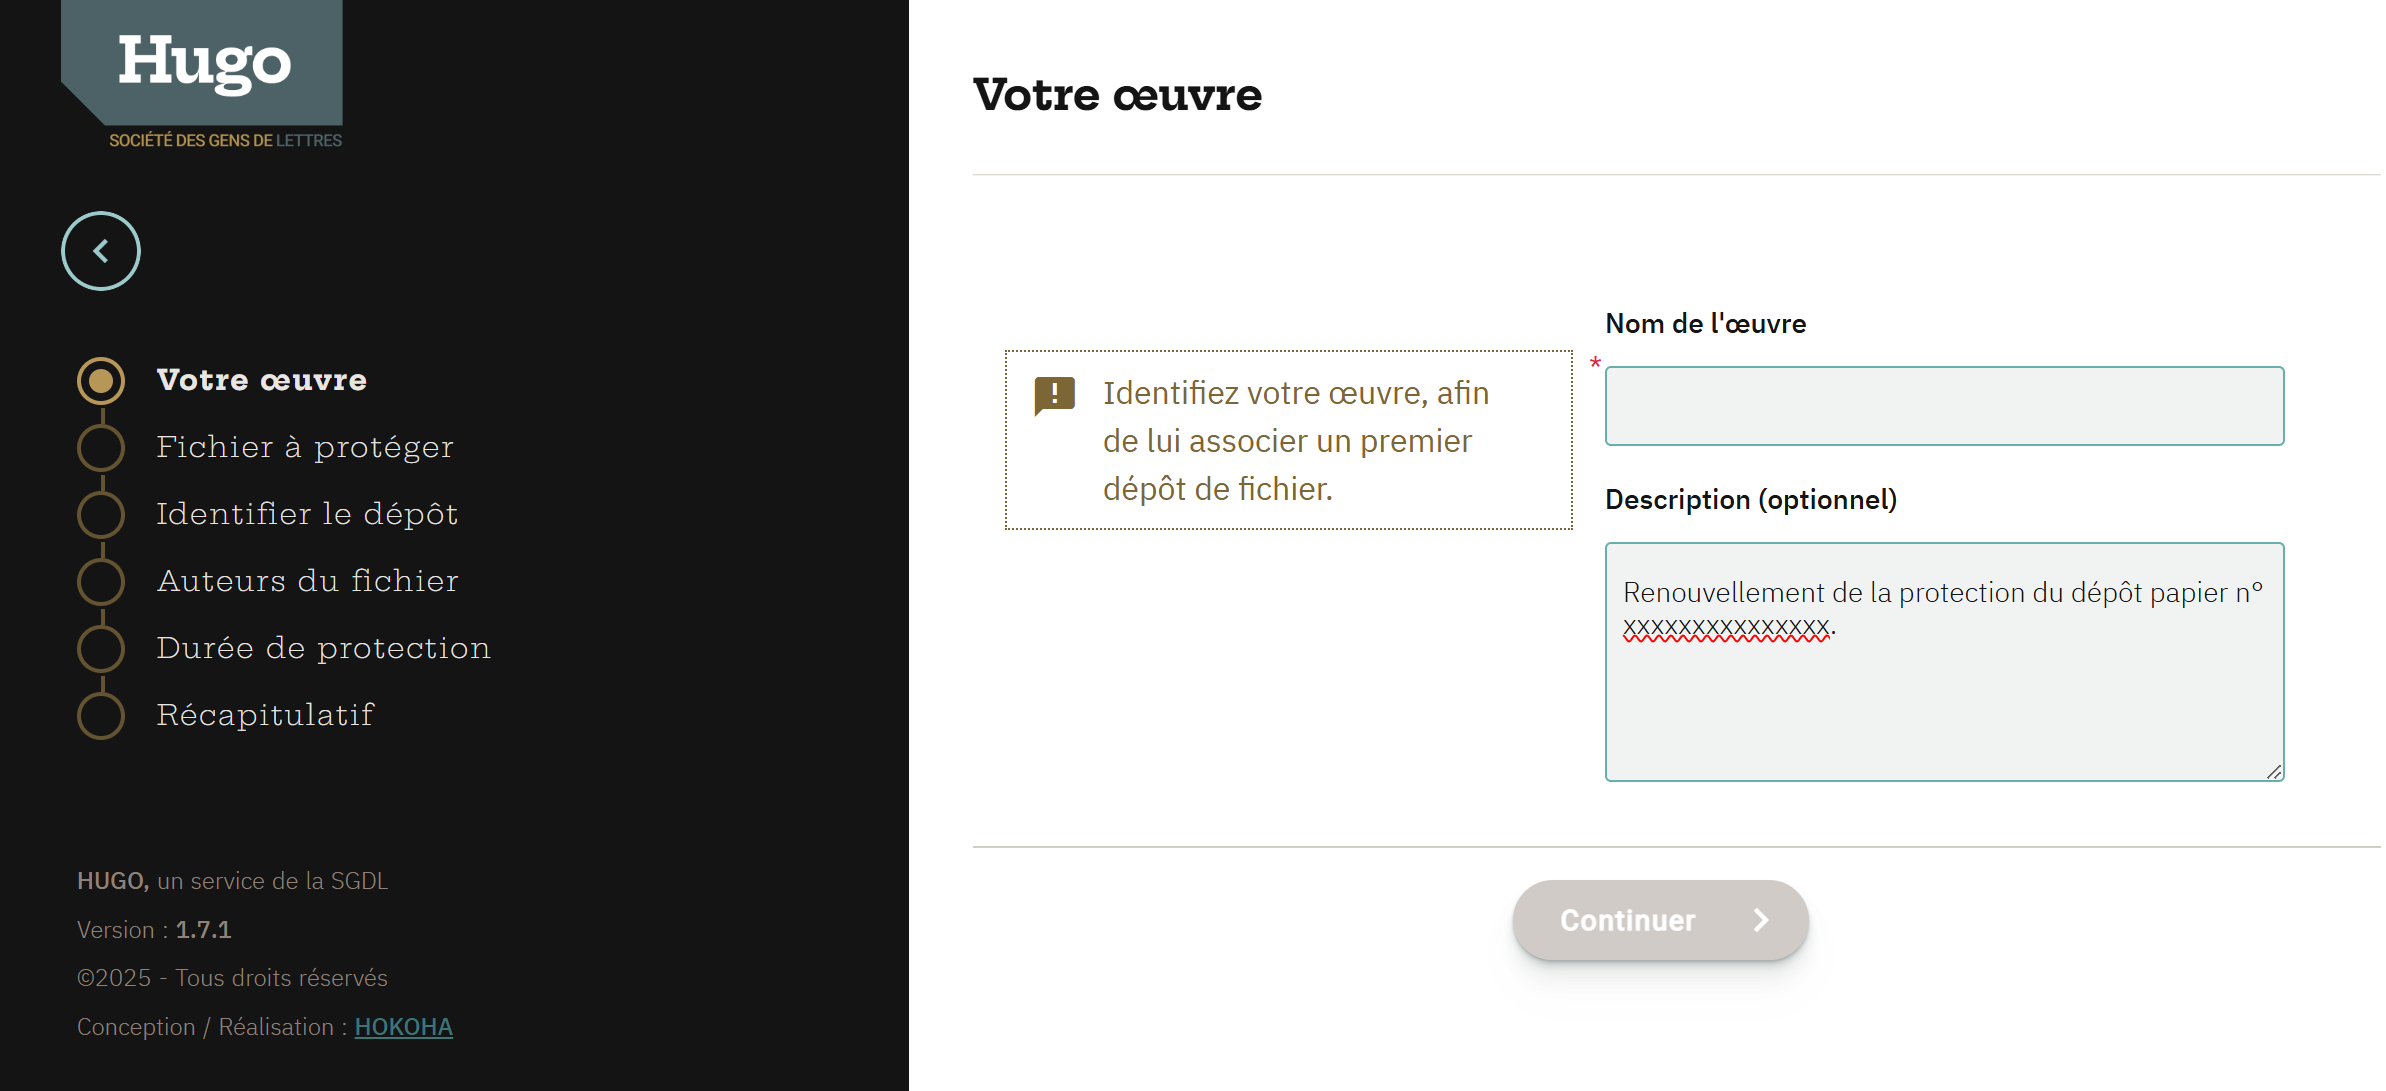Screen dimensions: 2386x1091
Task: Go to Fichier à protéger step
Action: pos(305,447)
